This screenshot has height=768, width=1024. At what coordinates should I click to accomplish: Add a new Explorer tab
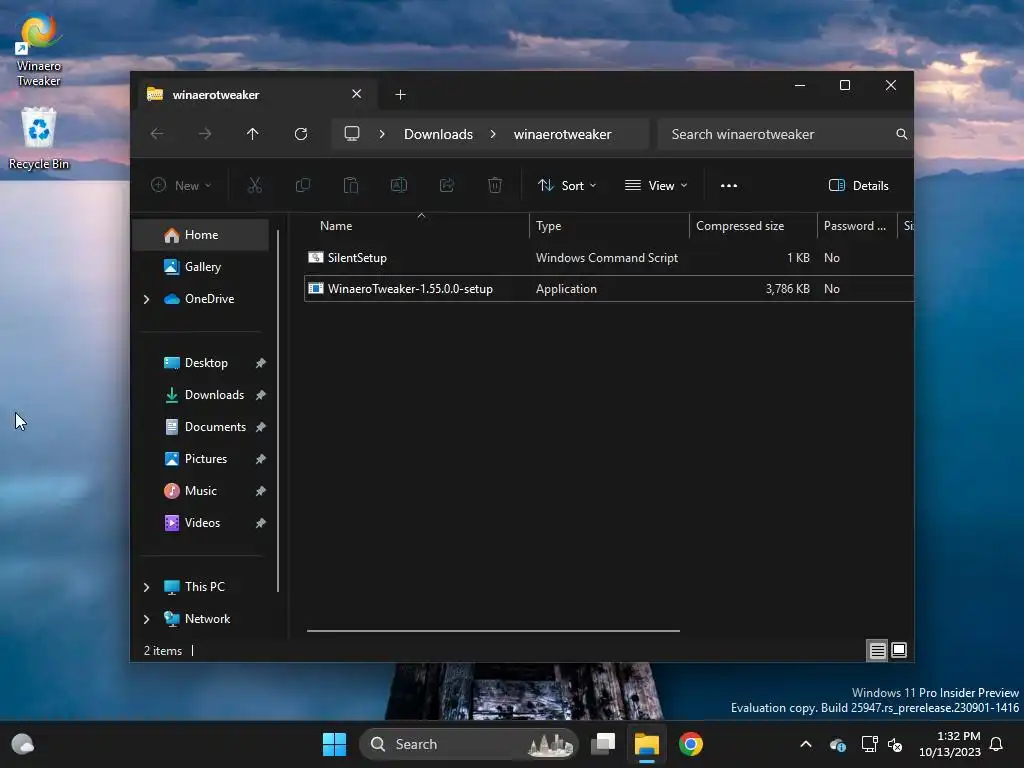(400, 95)
